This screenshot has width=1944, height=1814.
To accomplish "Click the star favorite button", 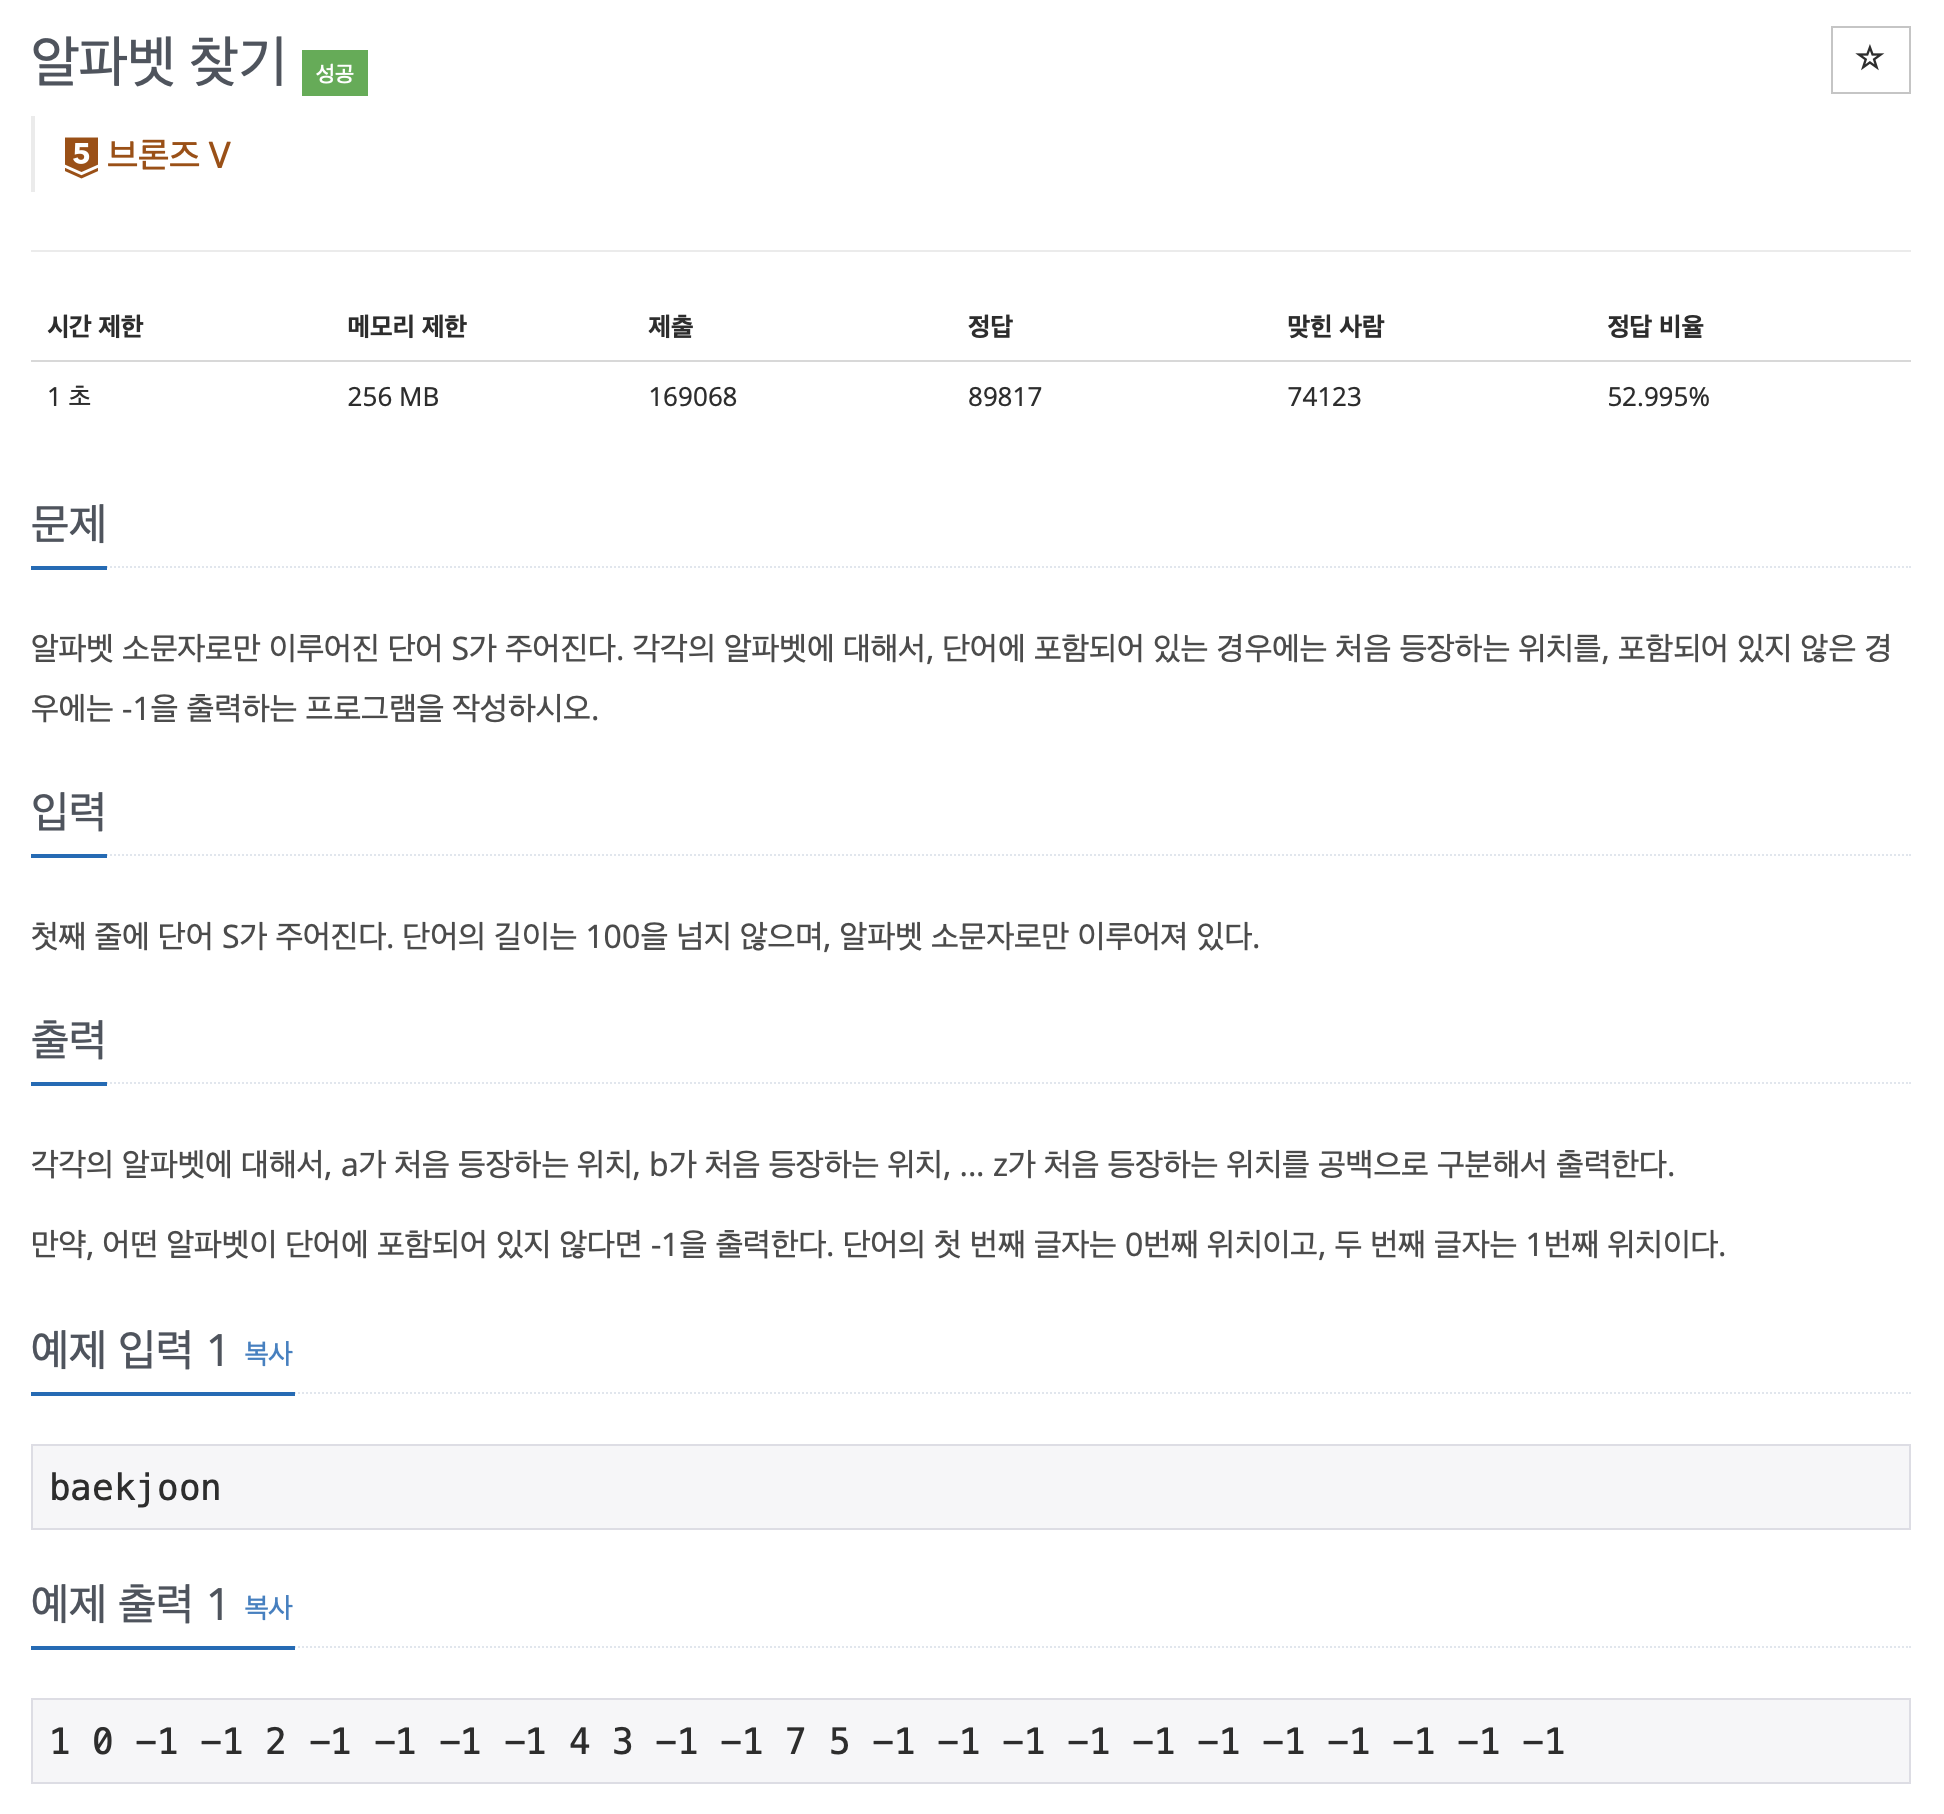I will [x=1869, y=59].
